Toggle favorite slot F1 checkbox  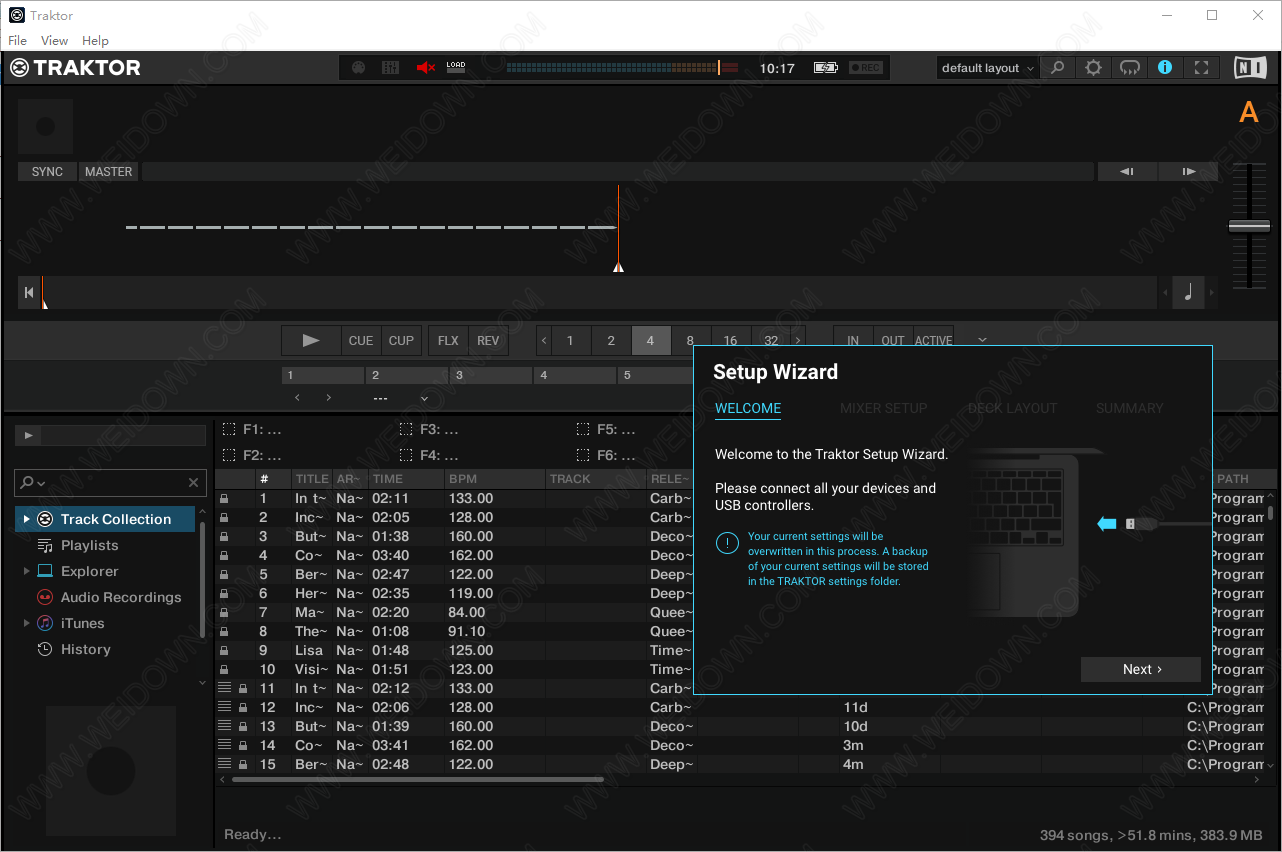(x=229, y=429)
